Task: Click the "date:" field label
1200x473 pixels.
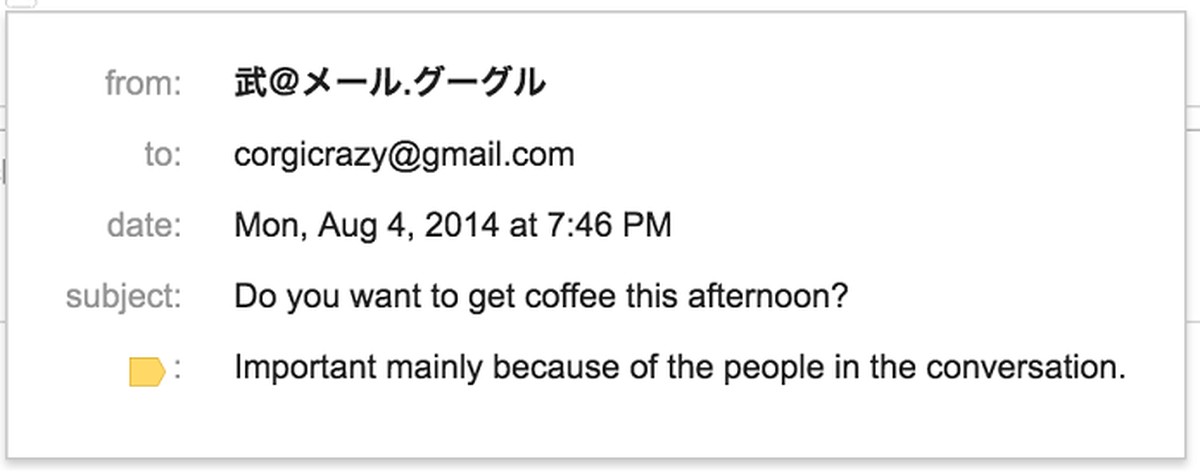Action: tap(146, 225)
